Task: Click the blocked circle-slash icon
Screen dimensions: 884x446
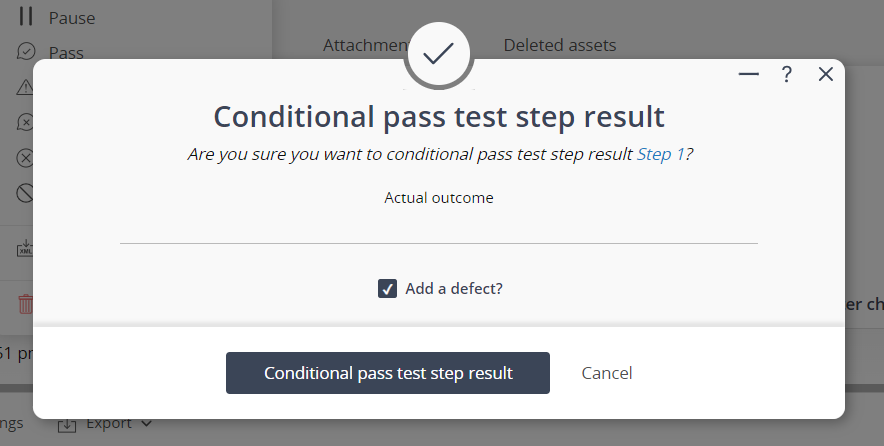Action: (25, 193)
